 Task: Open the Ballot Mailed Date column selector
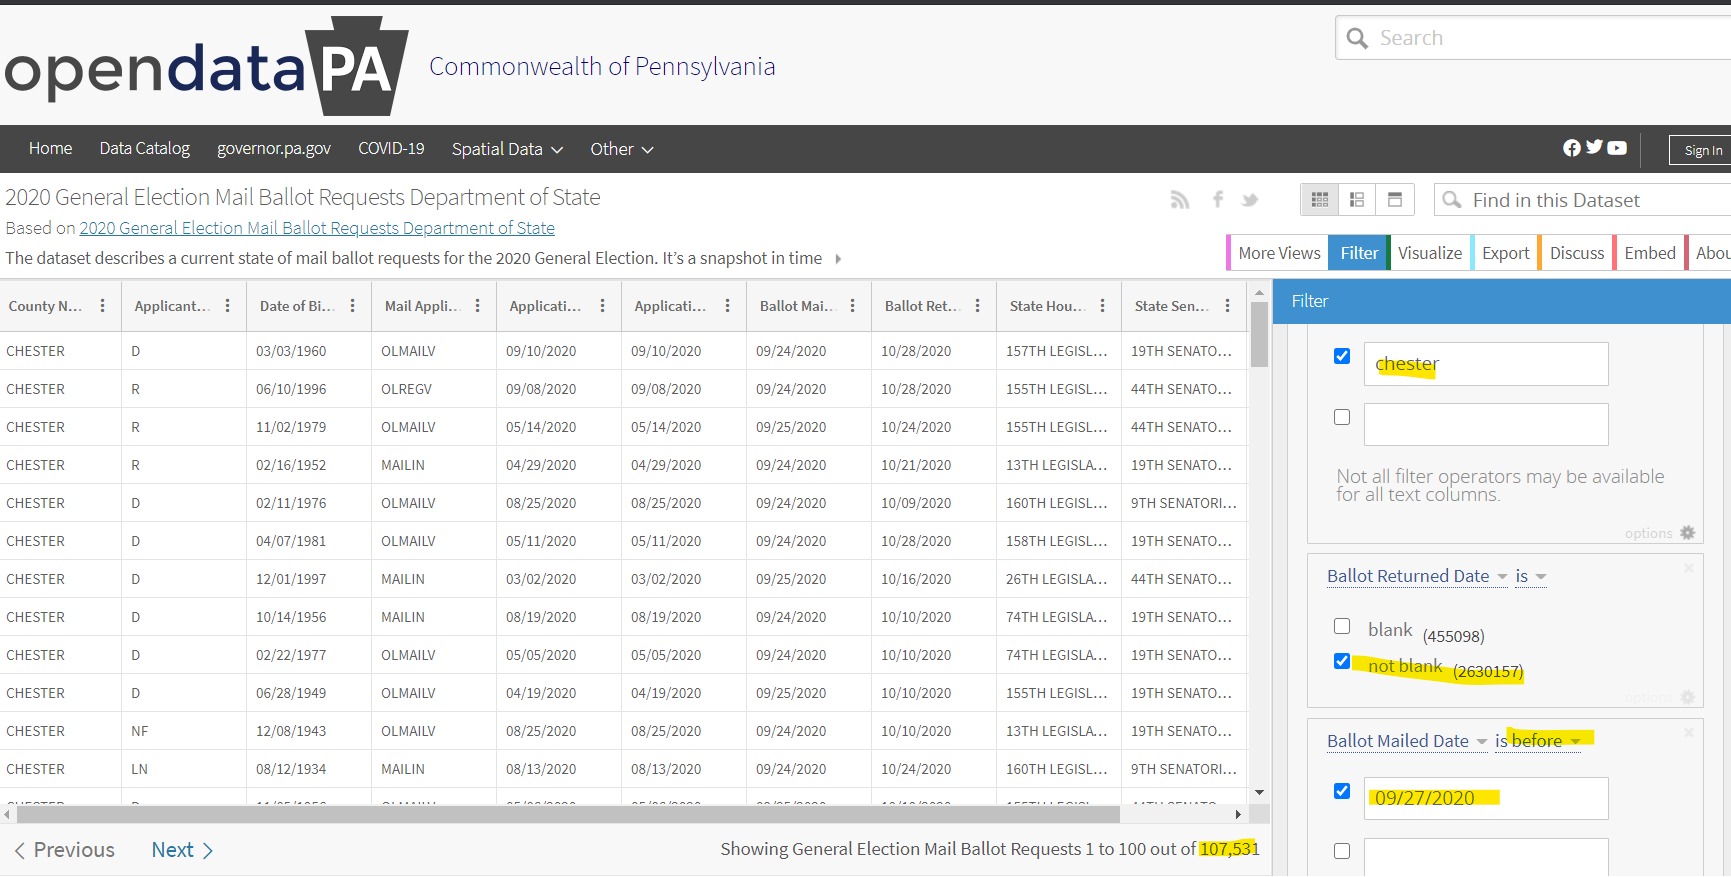1407,741
